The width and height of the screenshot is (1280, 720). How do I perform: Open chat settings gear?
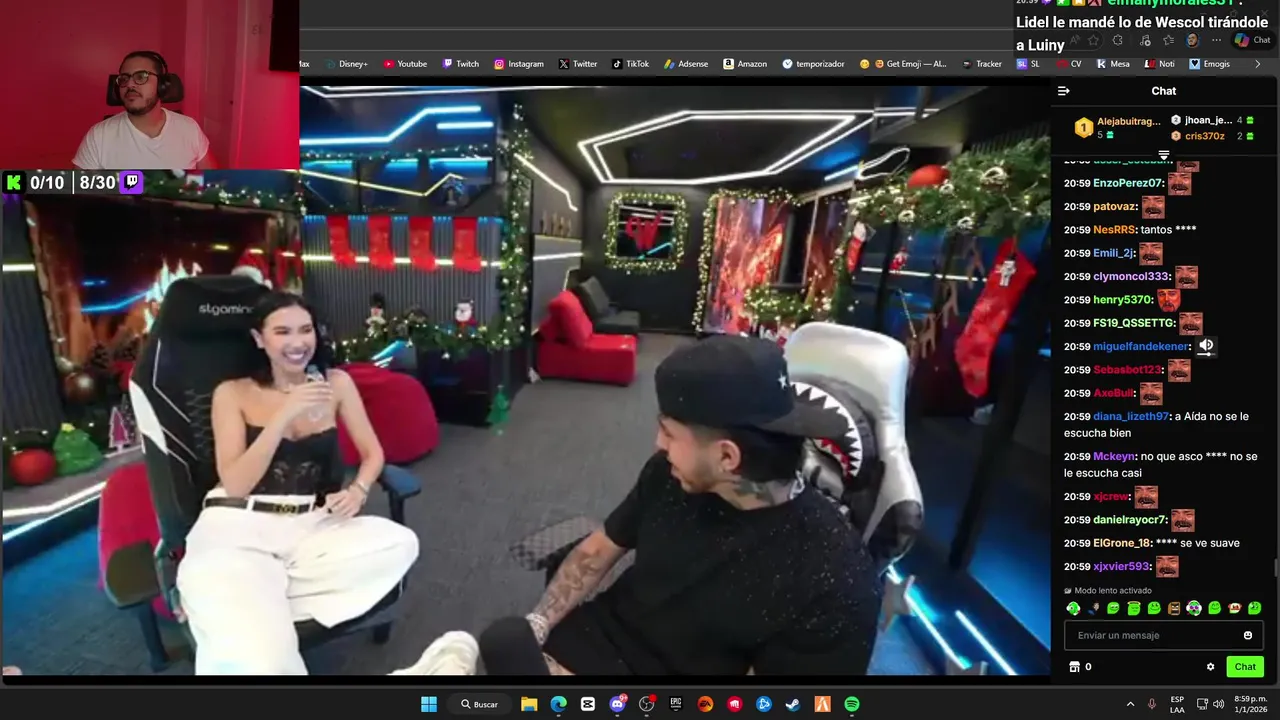1210,667
